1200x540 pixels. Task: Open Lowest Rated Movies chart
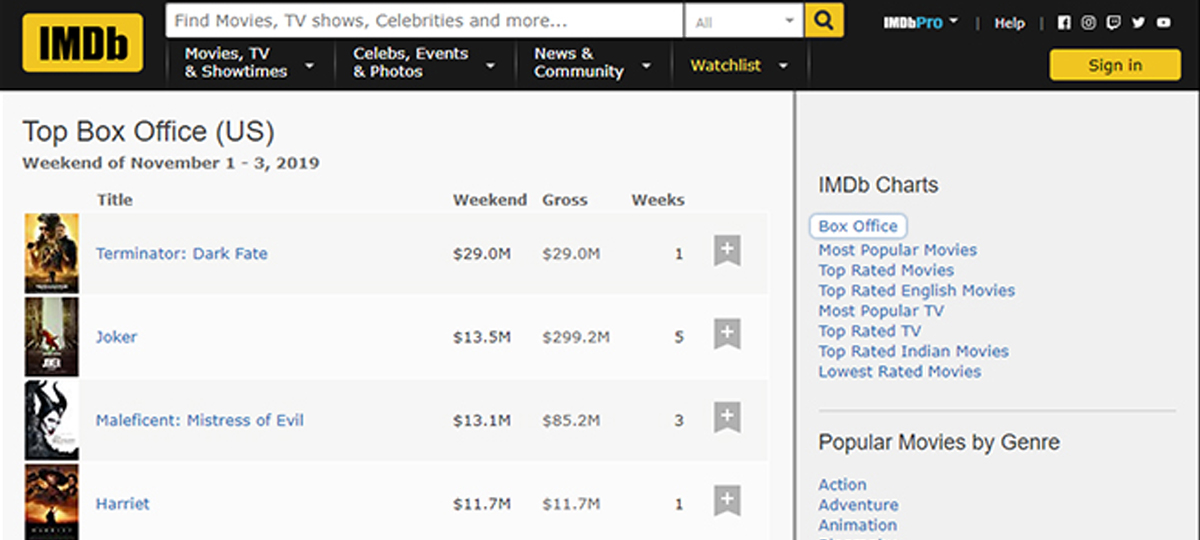tap(900, 371)
